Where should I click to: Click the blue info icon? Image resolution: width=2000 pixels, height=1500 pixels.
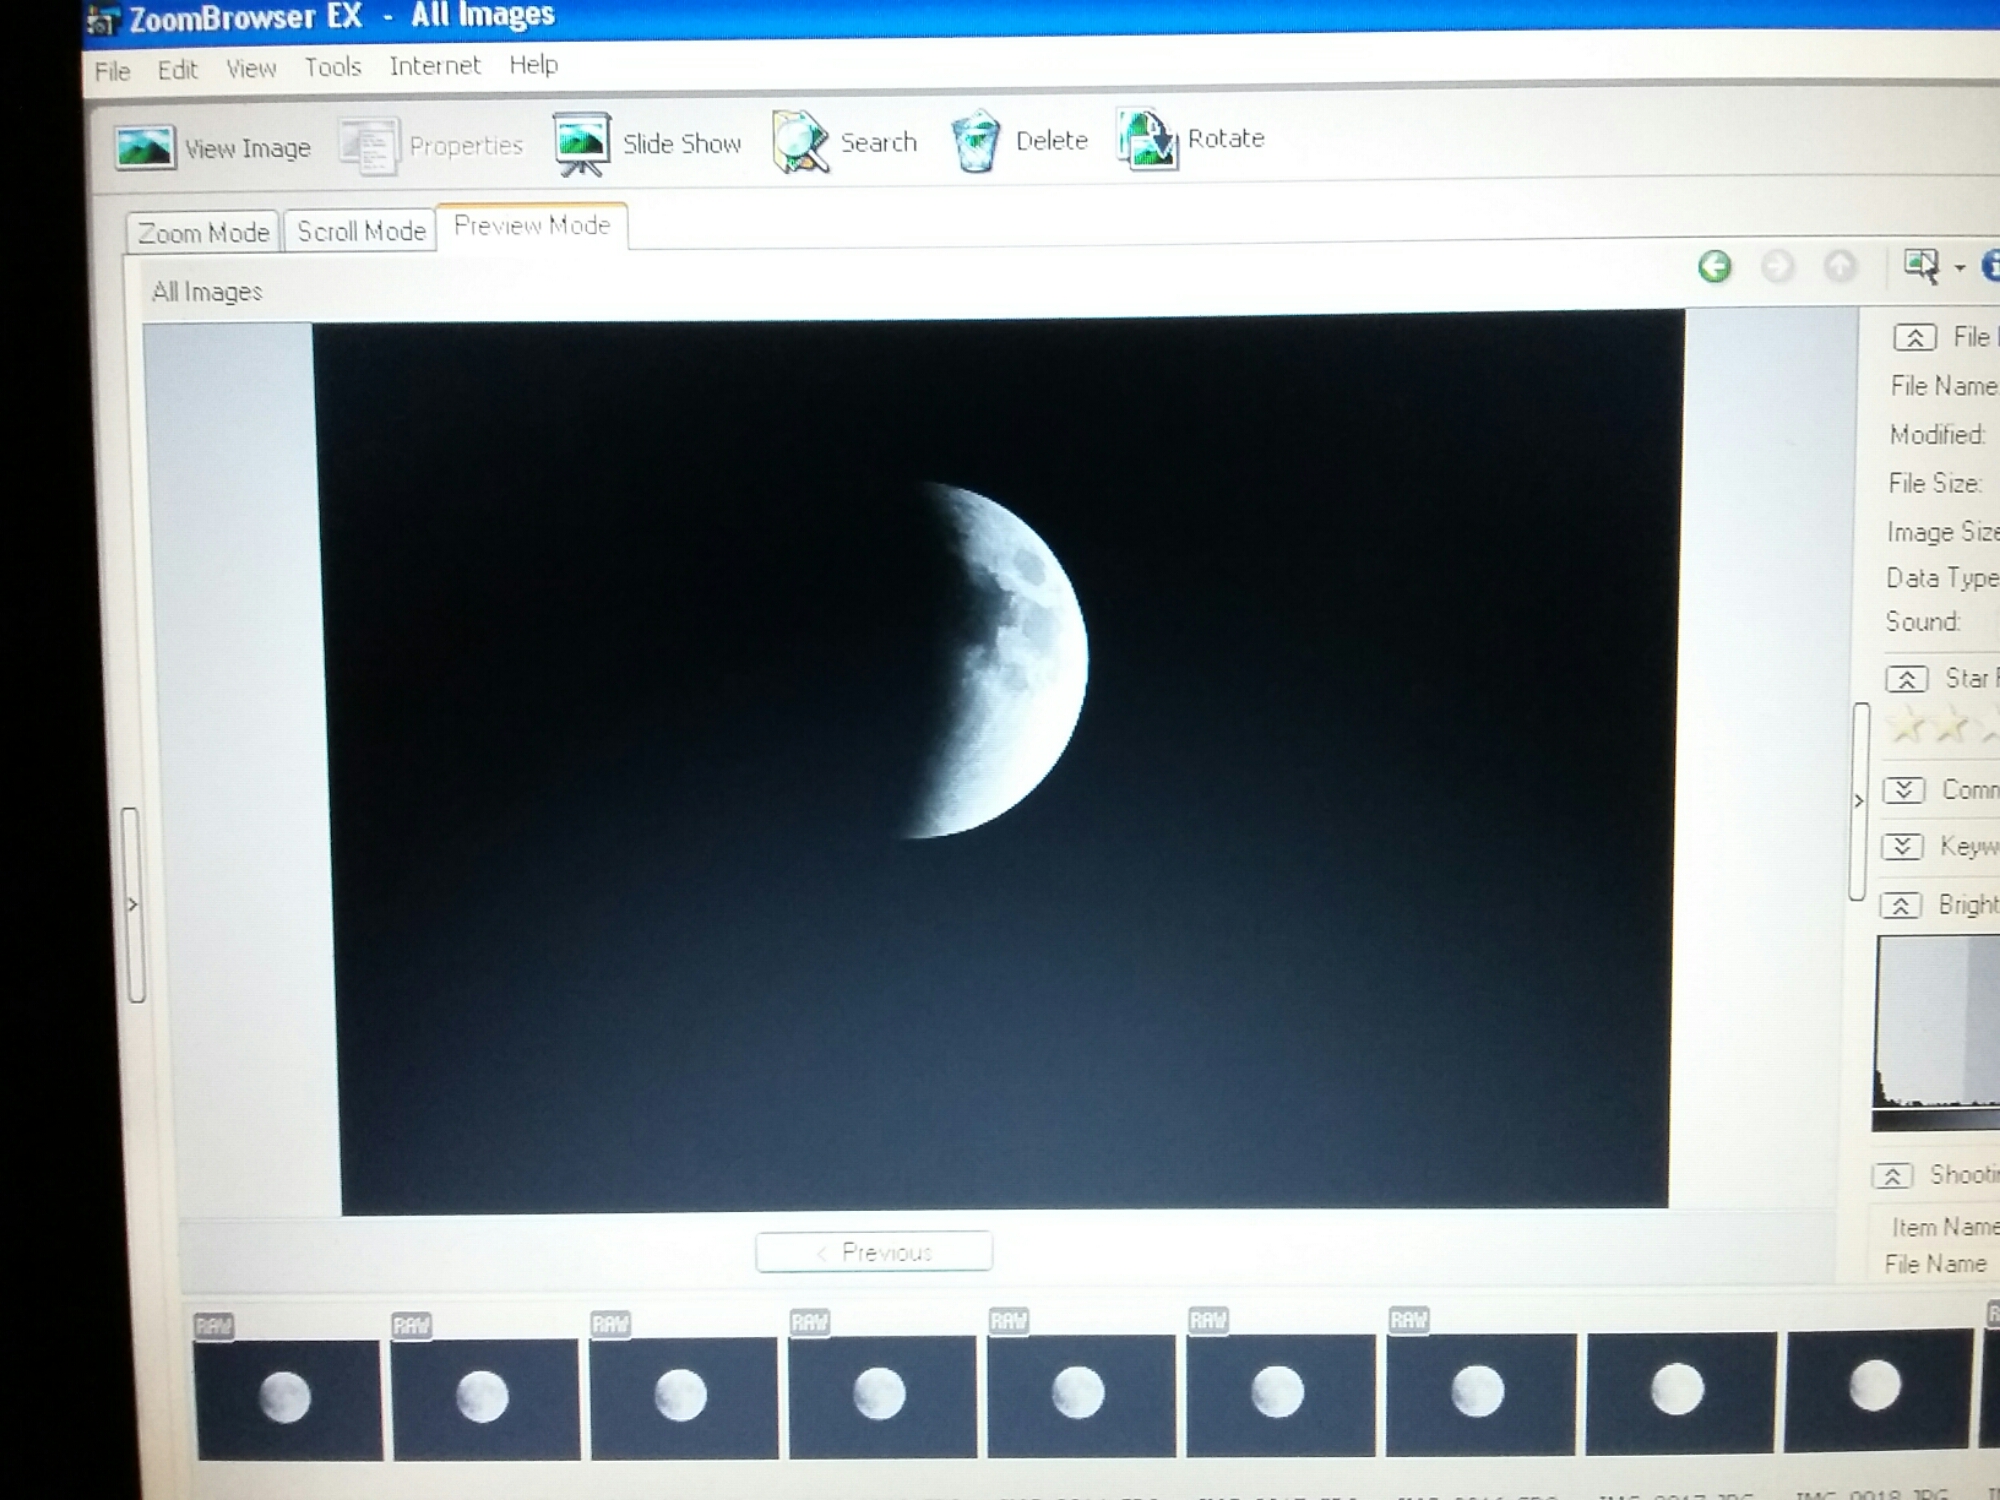tap(1990, 265)
